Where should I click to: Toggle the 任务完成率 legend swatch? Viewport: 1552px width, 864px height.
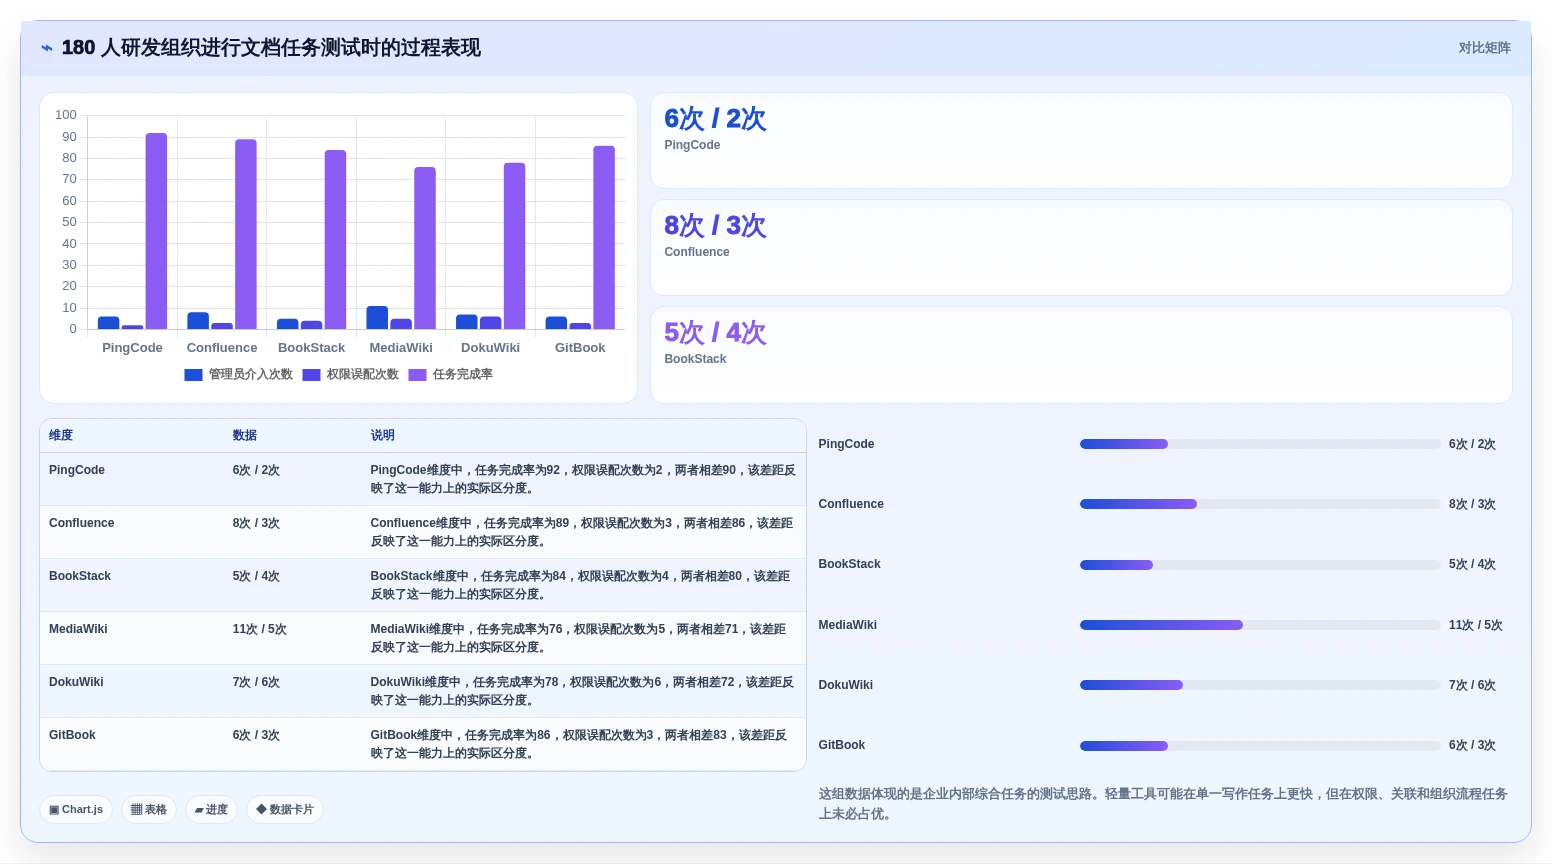pyautogui.click(x=417, y=375)
